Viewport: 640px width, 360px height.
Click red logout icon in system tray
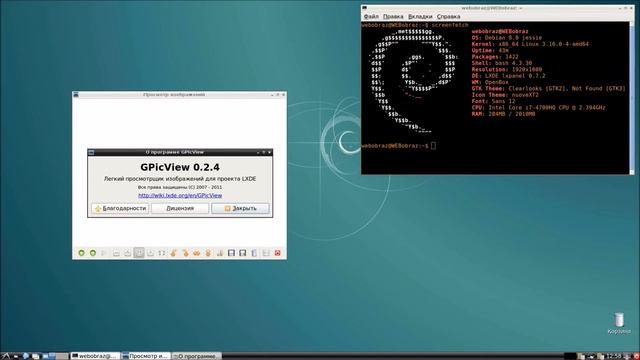tap(636, 356)
